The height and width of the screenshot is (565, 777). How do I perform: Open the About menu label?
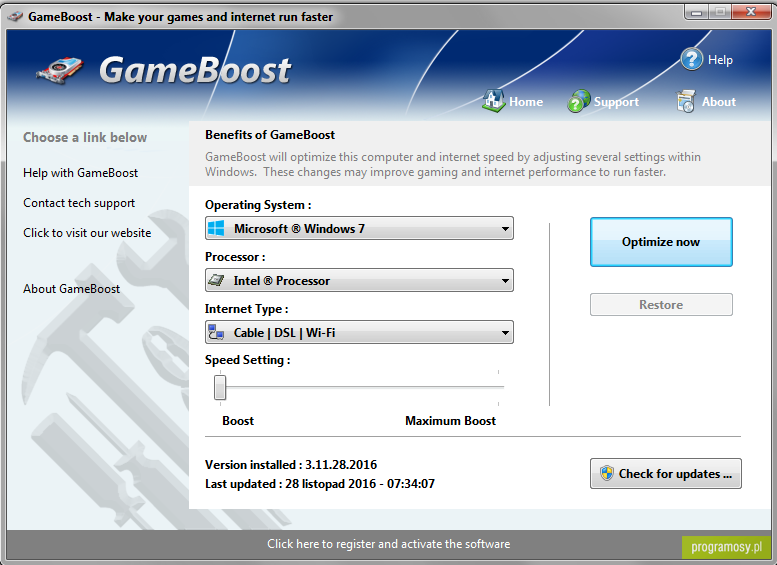719,102
